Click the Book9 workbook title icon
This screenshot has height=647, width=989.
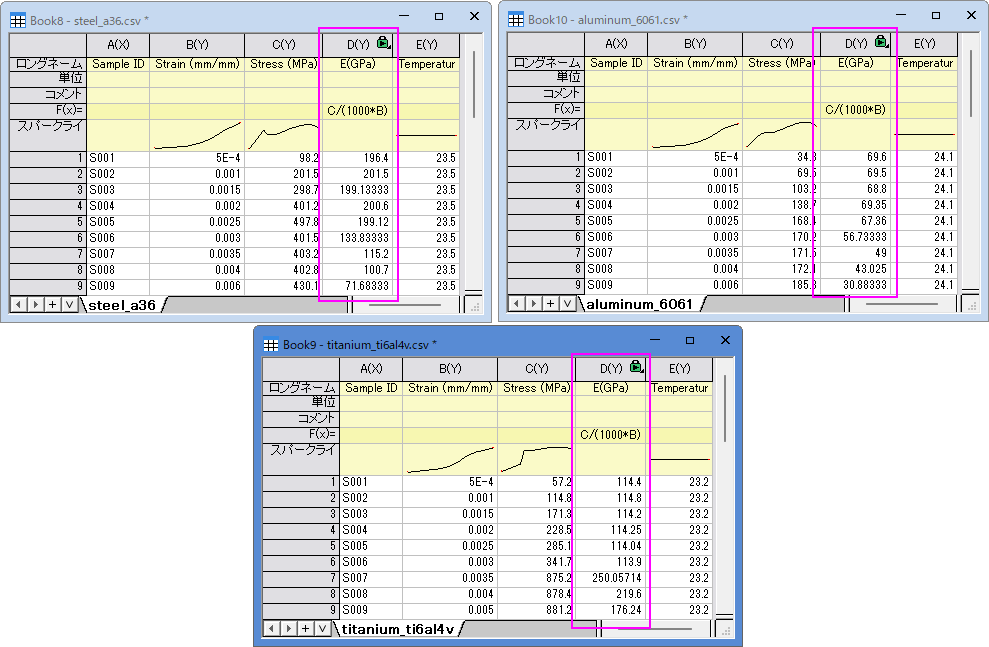pyautogui.click(x=271, y=345)
